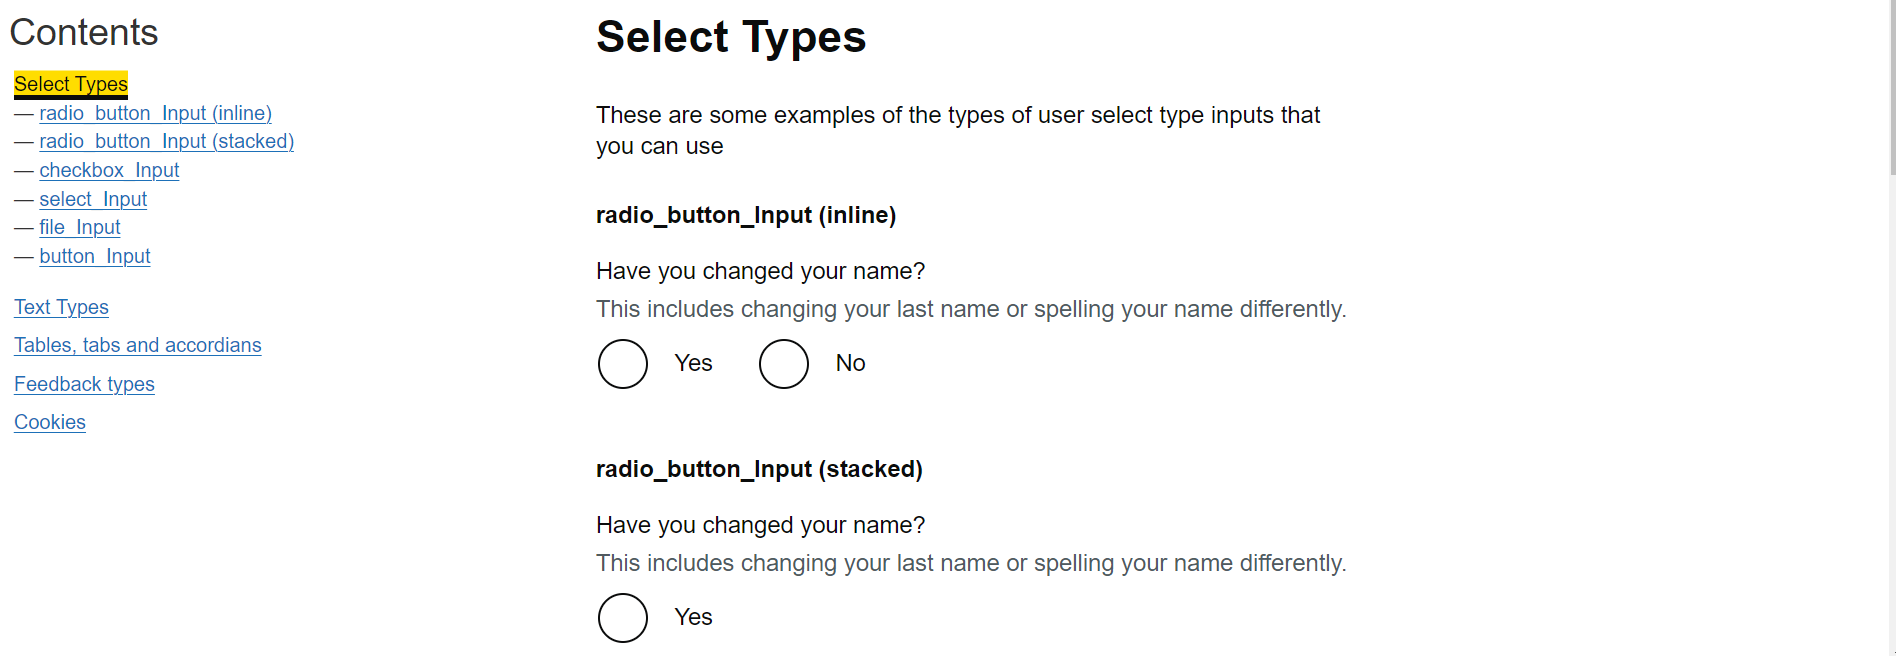Open the Cookies page
The image size is (1896, 656).
(x=50, y=422)
